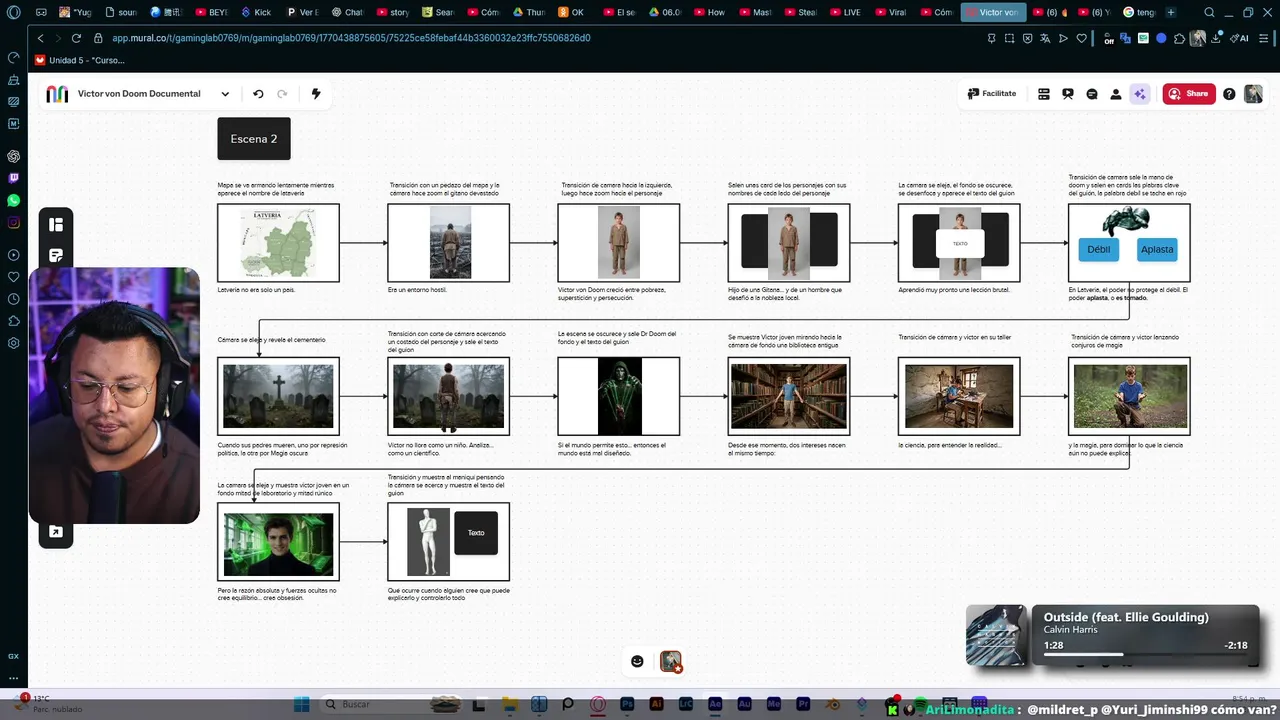The width and height of the screenshot is (1280, 720).
Task: Select the Latveria map thumbnail
Action: [279, 243]
